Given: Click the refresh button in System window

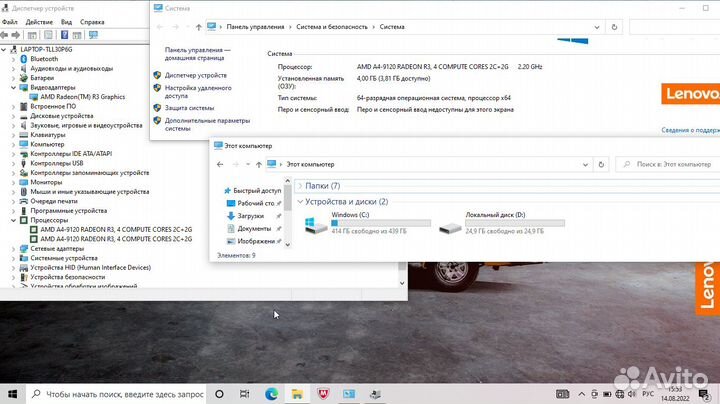Looking at the screenshot, I should click(x=614, y=27).
